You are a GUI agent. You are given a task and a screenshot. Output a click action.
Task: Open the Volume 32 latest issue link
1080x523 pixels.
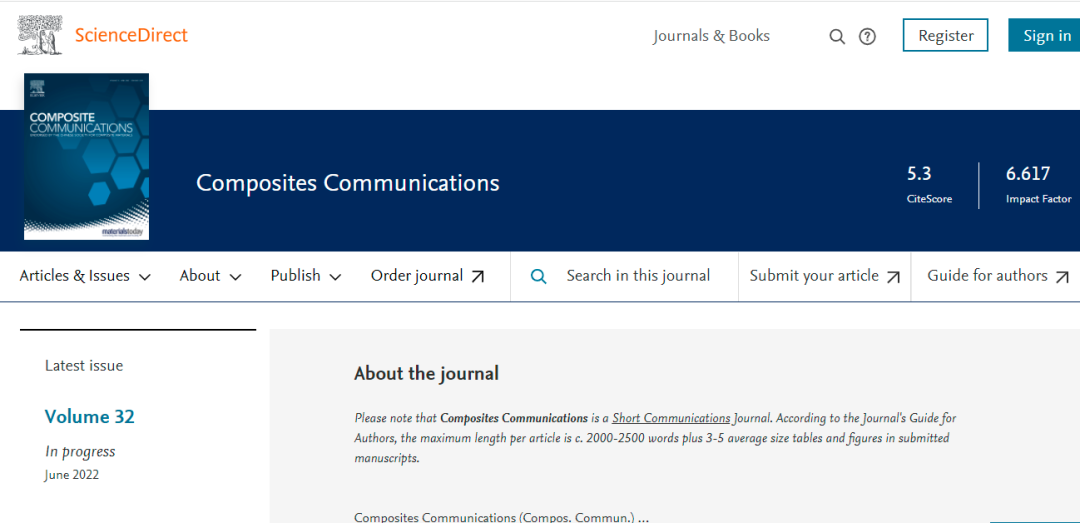point(89,417)
